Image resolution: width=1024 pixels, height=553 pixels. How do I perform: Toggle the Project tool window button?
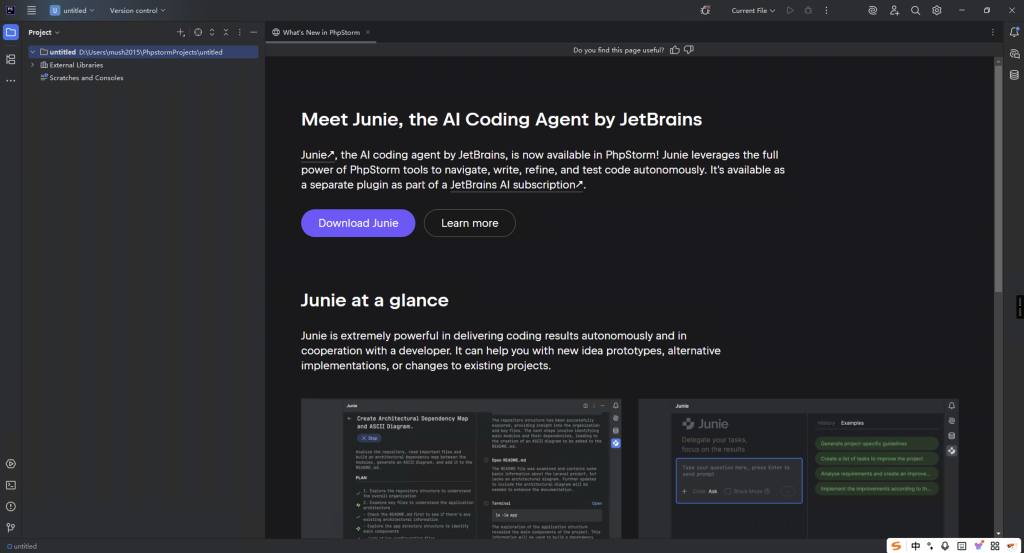pos(10,32)
